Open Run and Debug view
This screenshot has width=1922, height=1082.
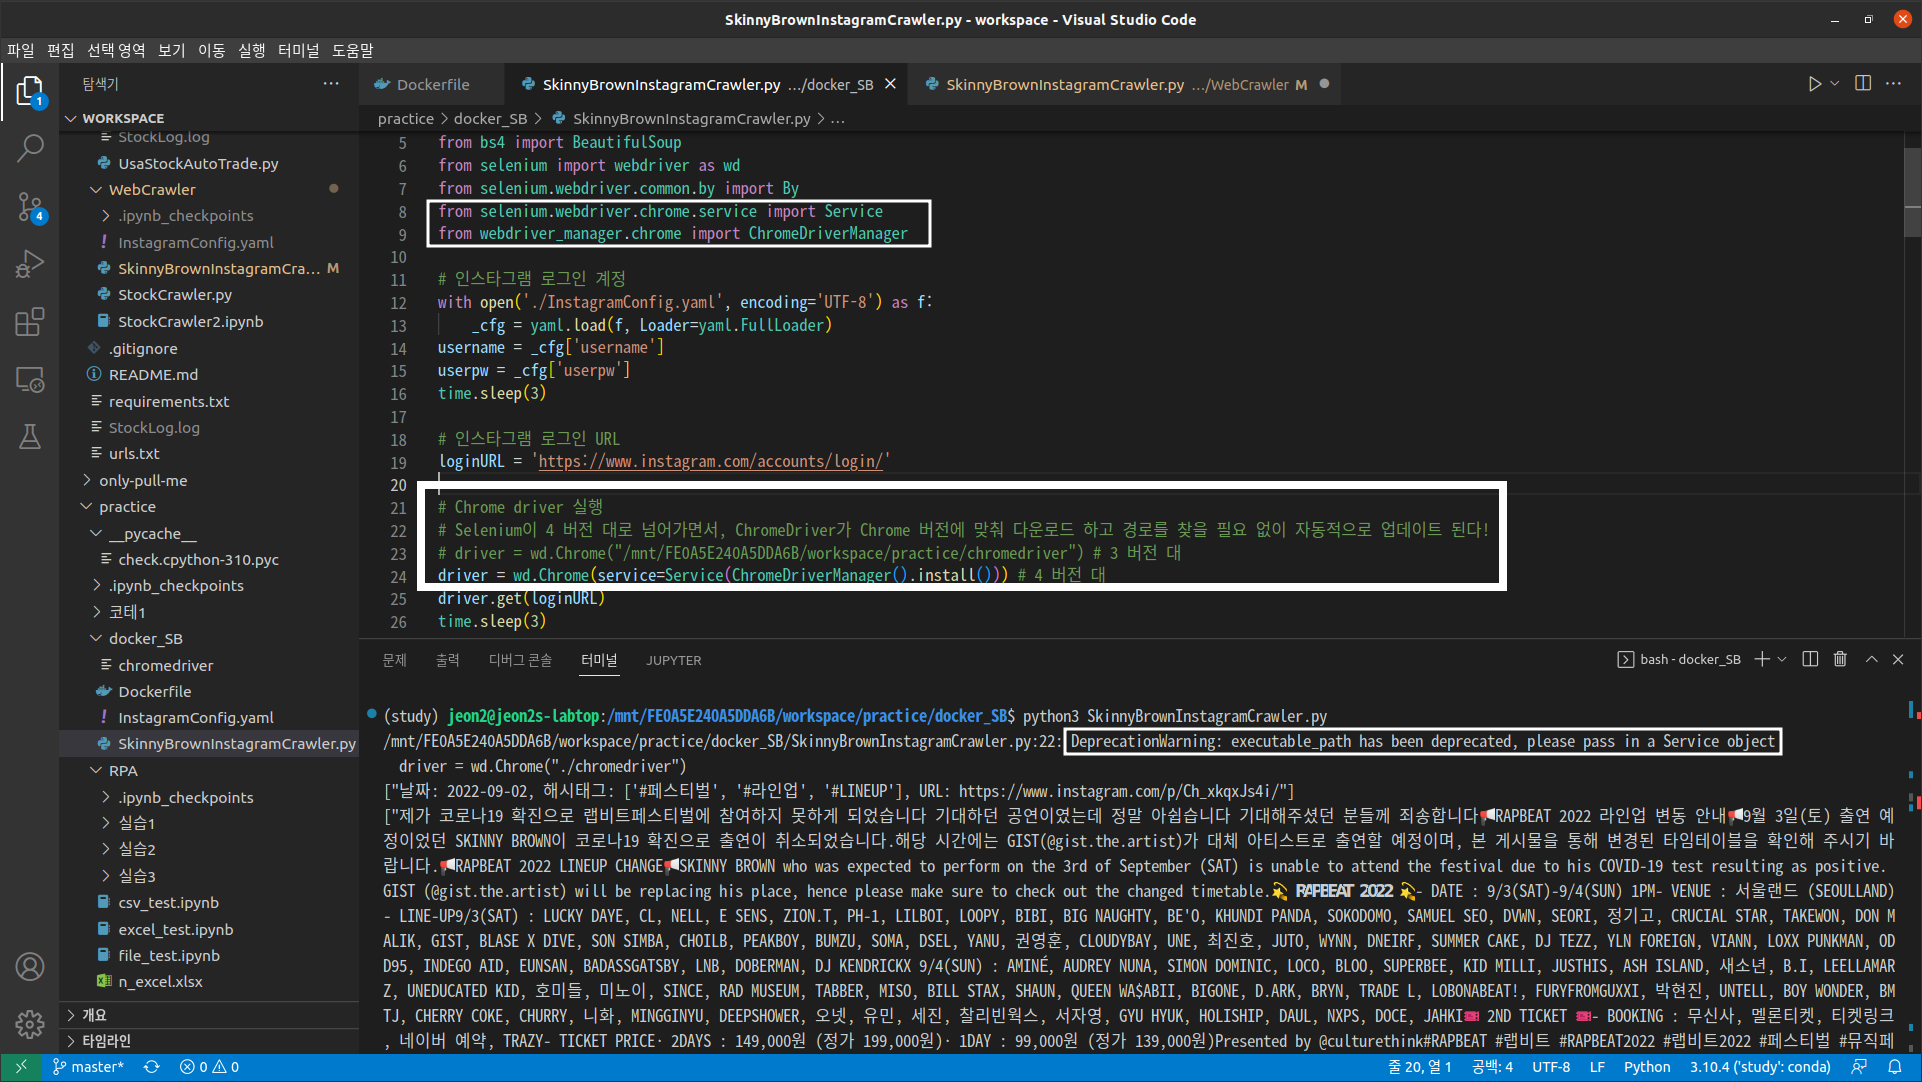pos(30,264)
